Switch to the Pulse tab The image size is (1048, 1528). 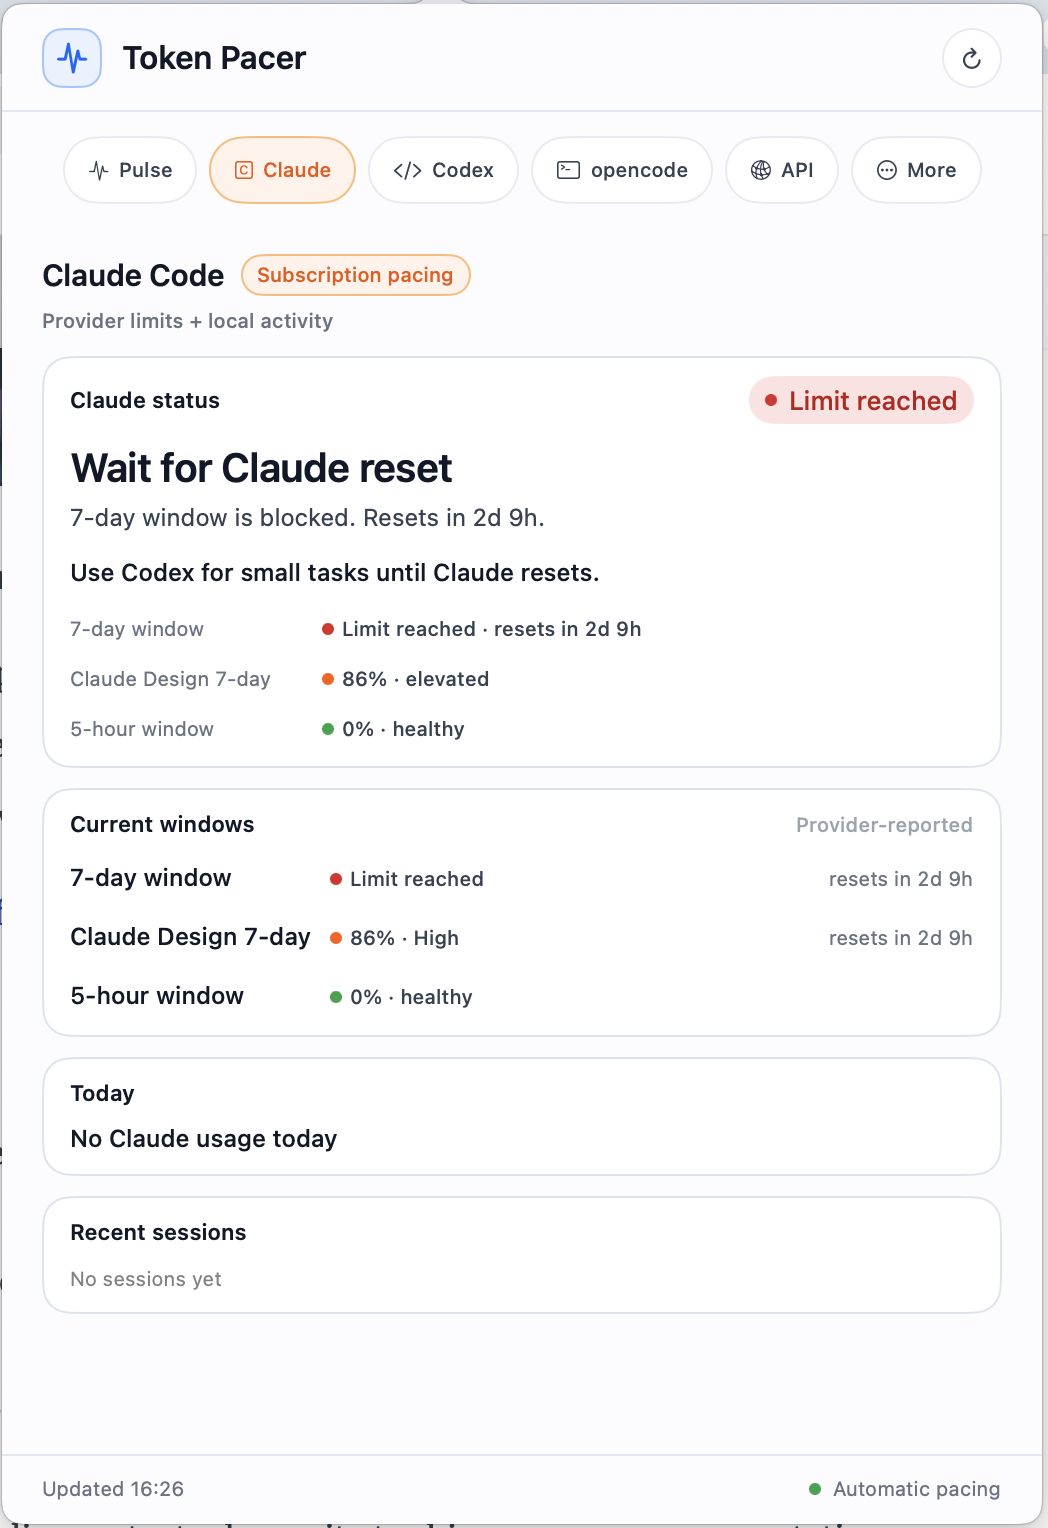pos(130,170)
